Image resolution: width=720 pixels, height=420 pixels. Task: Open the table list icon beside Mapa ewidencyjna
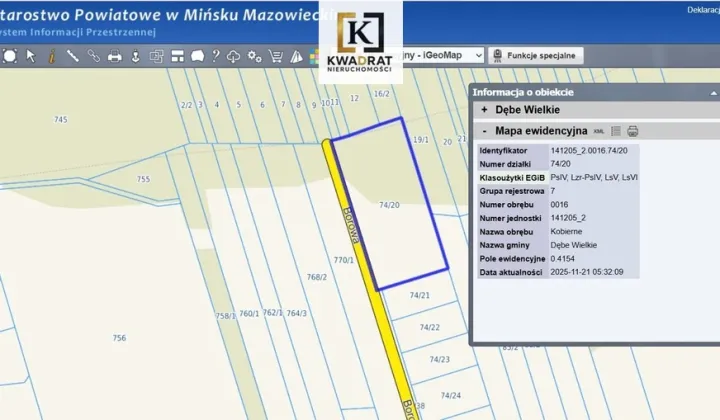coord(616,131)
